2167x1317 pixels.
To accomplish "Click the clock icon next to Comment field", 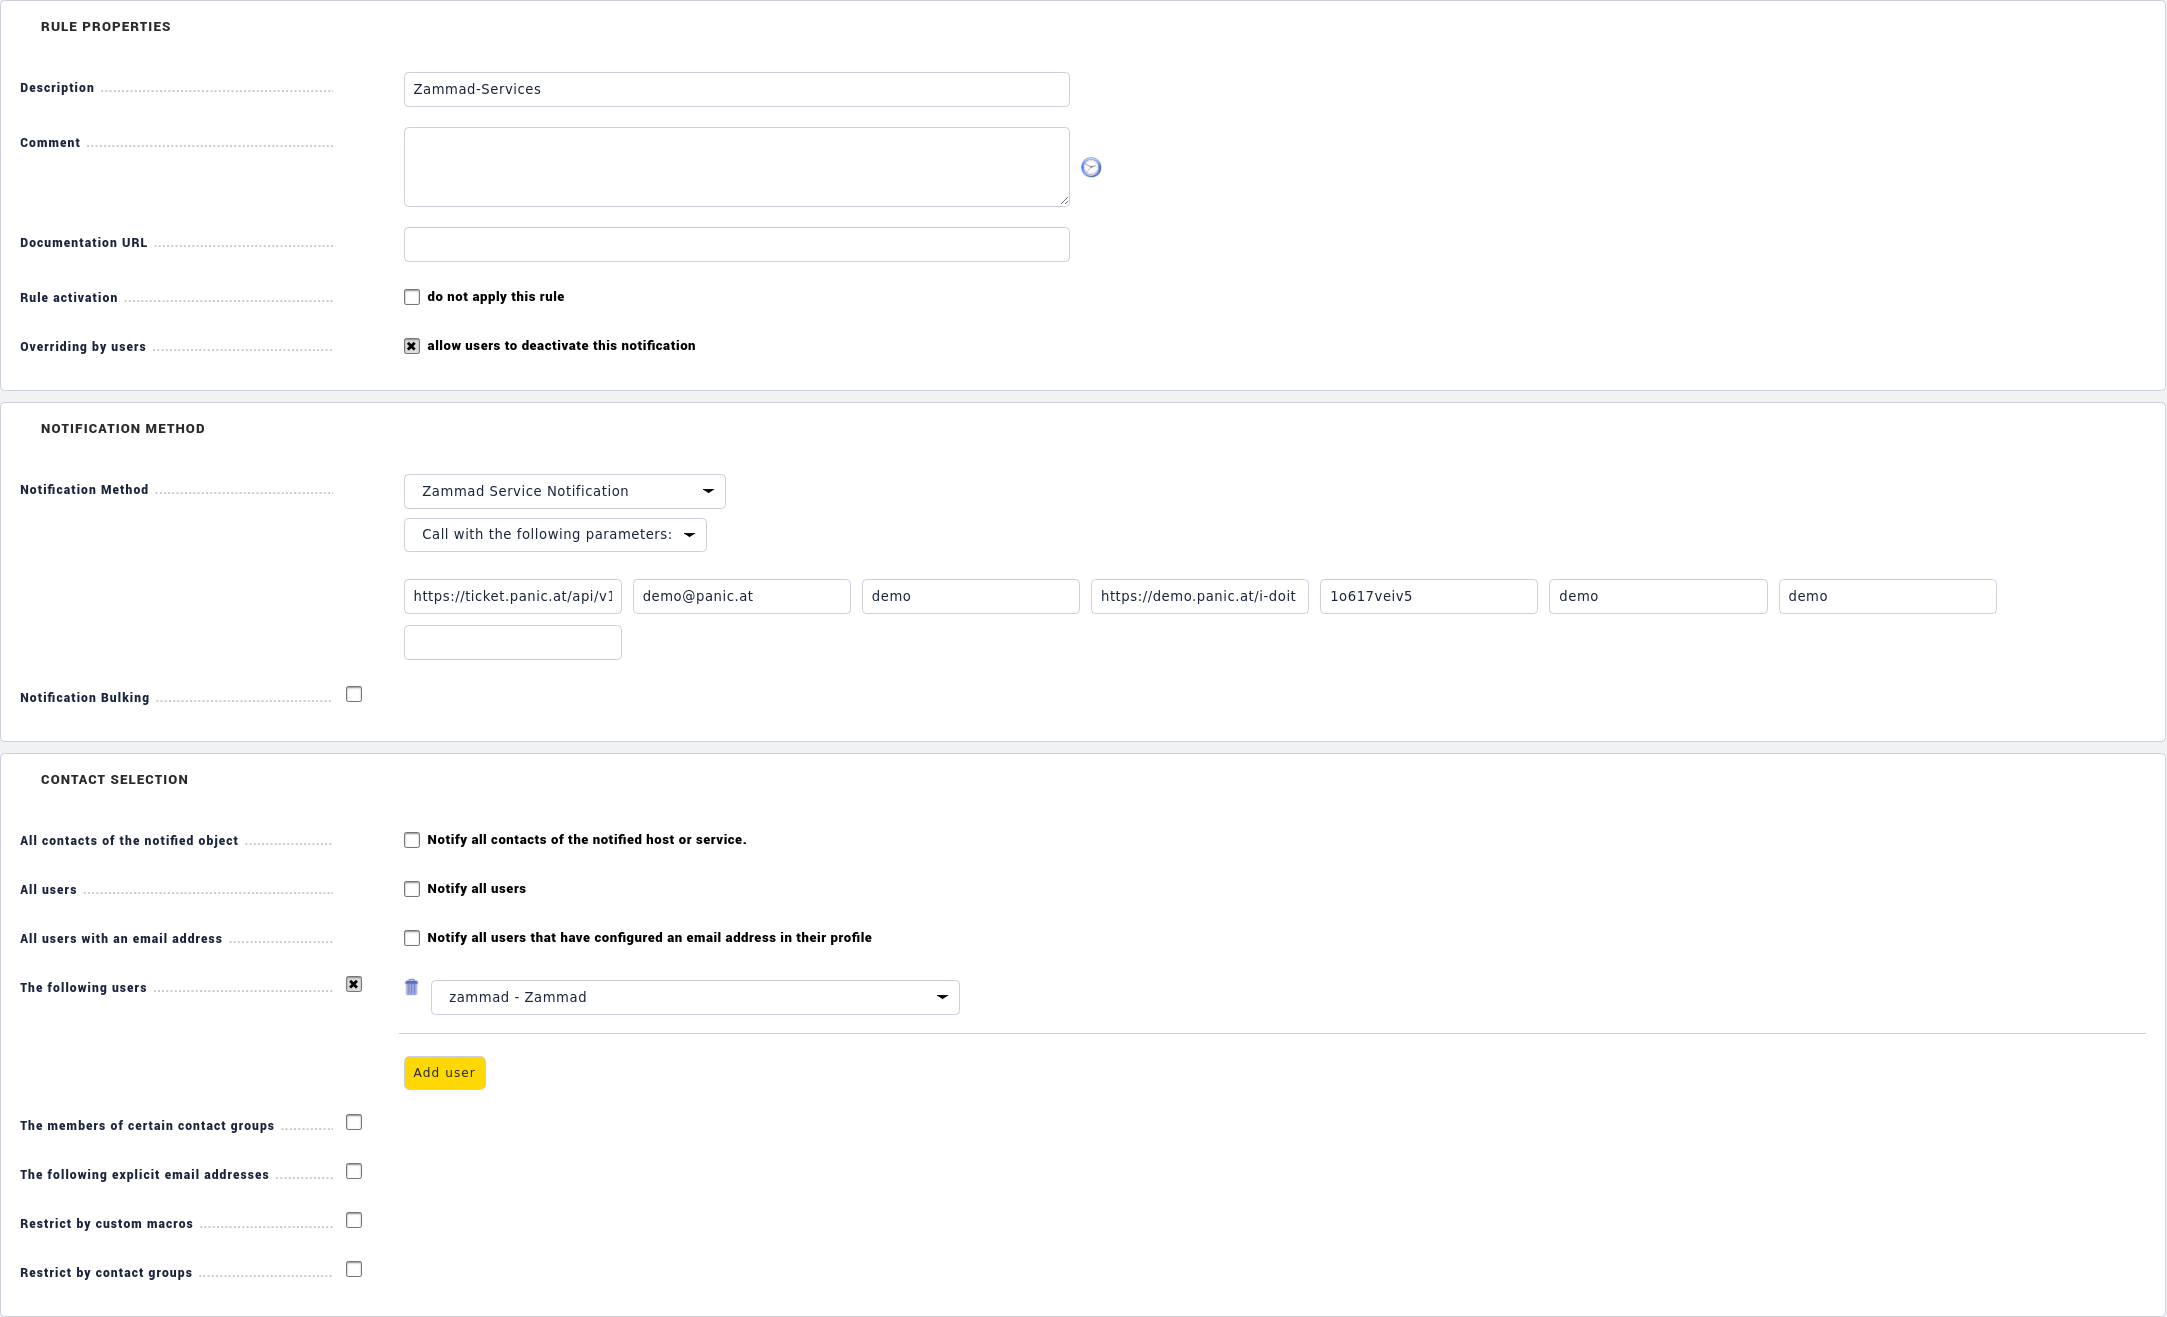I will click(x=1091, y=167).
